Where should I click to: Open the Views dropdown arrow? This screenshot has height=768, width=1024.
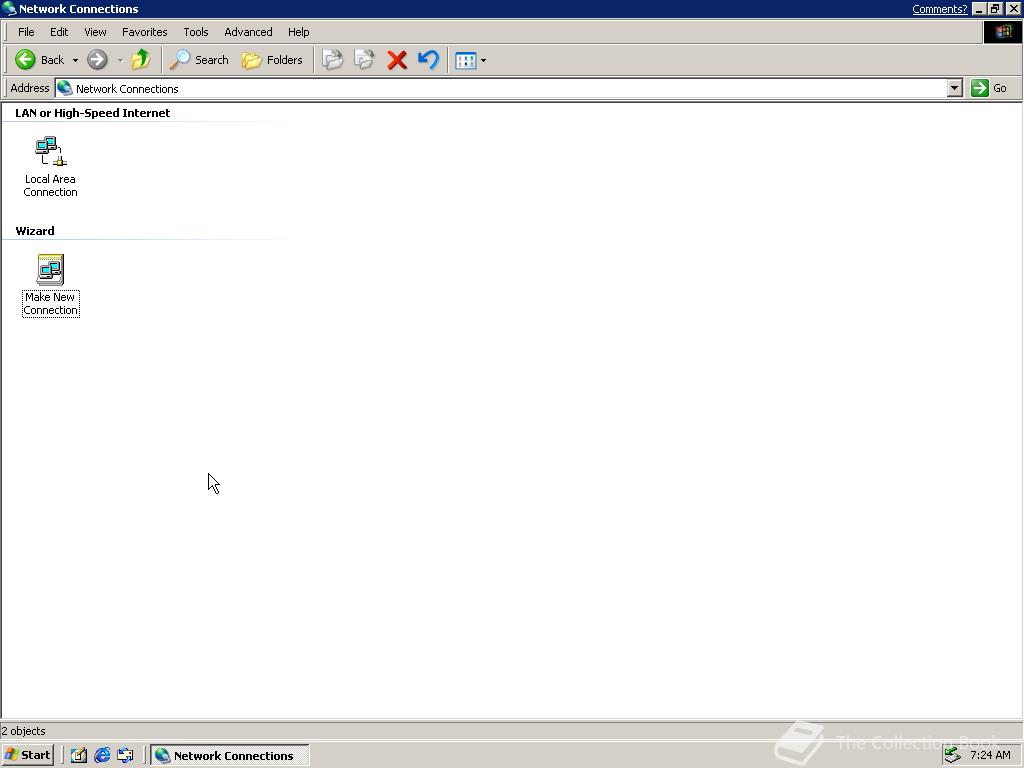point(483,61)
